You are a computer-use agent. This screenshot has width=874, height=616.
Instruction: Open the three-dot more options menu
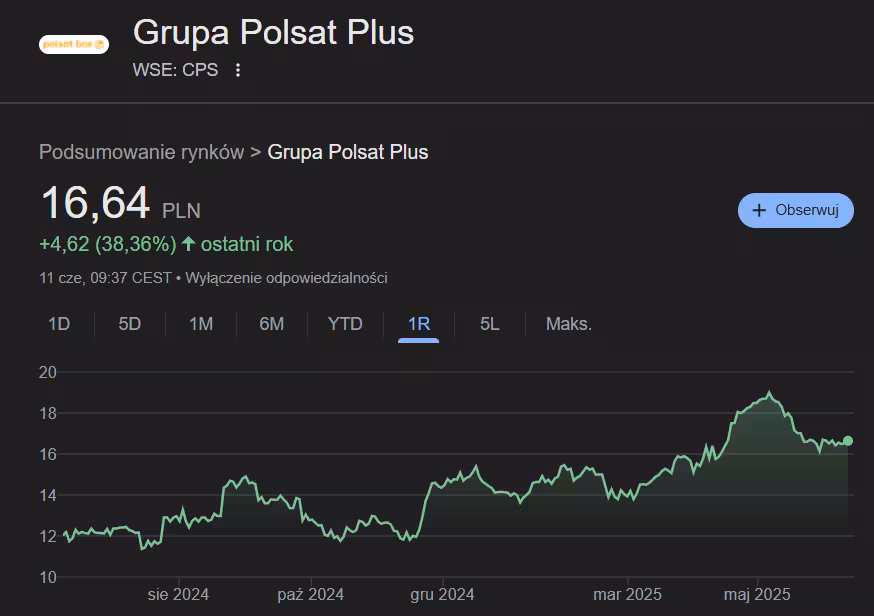238,70
